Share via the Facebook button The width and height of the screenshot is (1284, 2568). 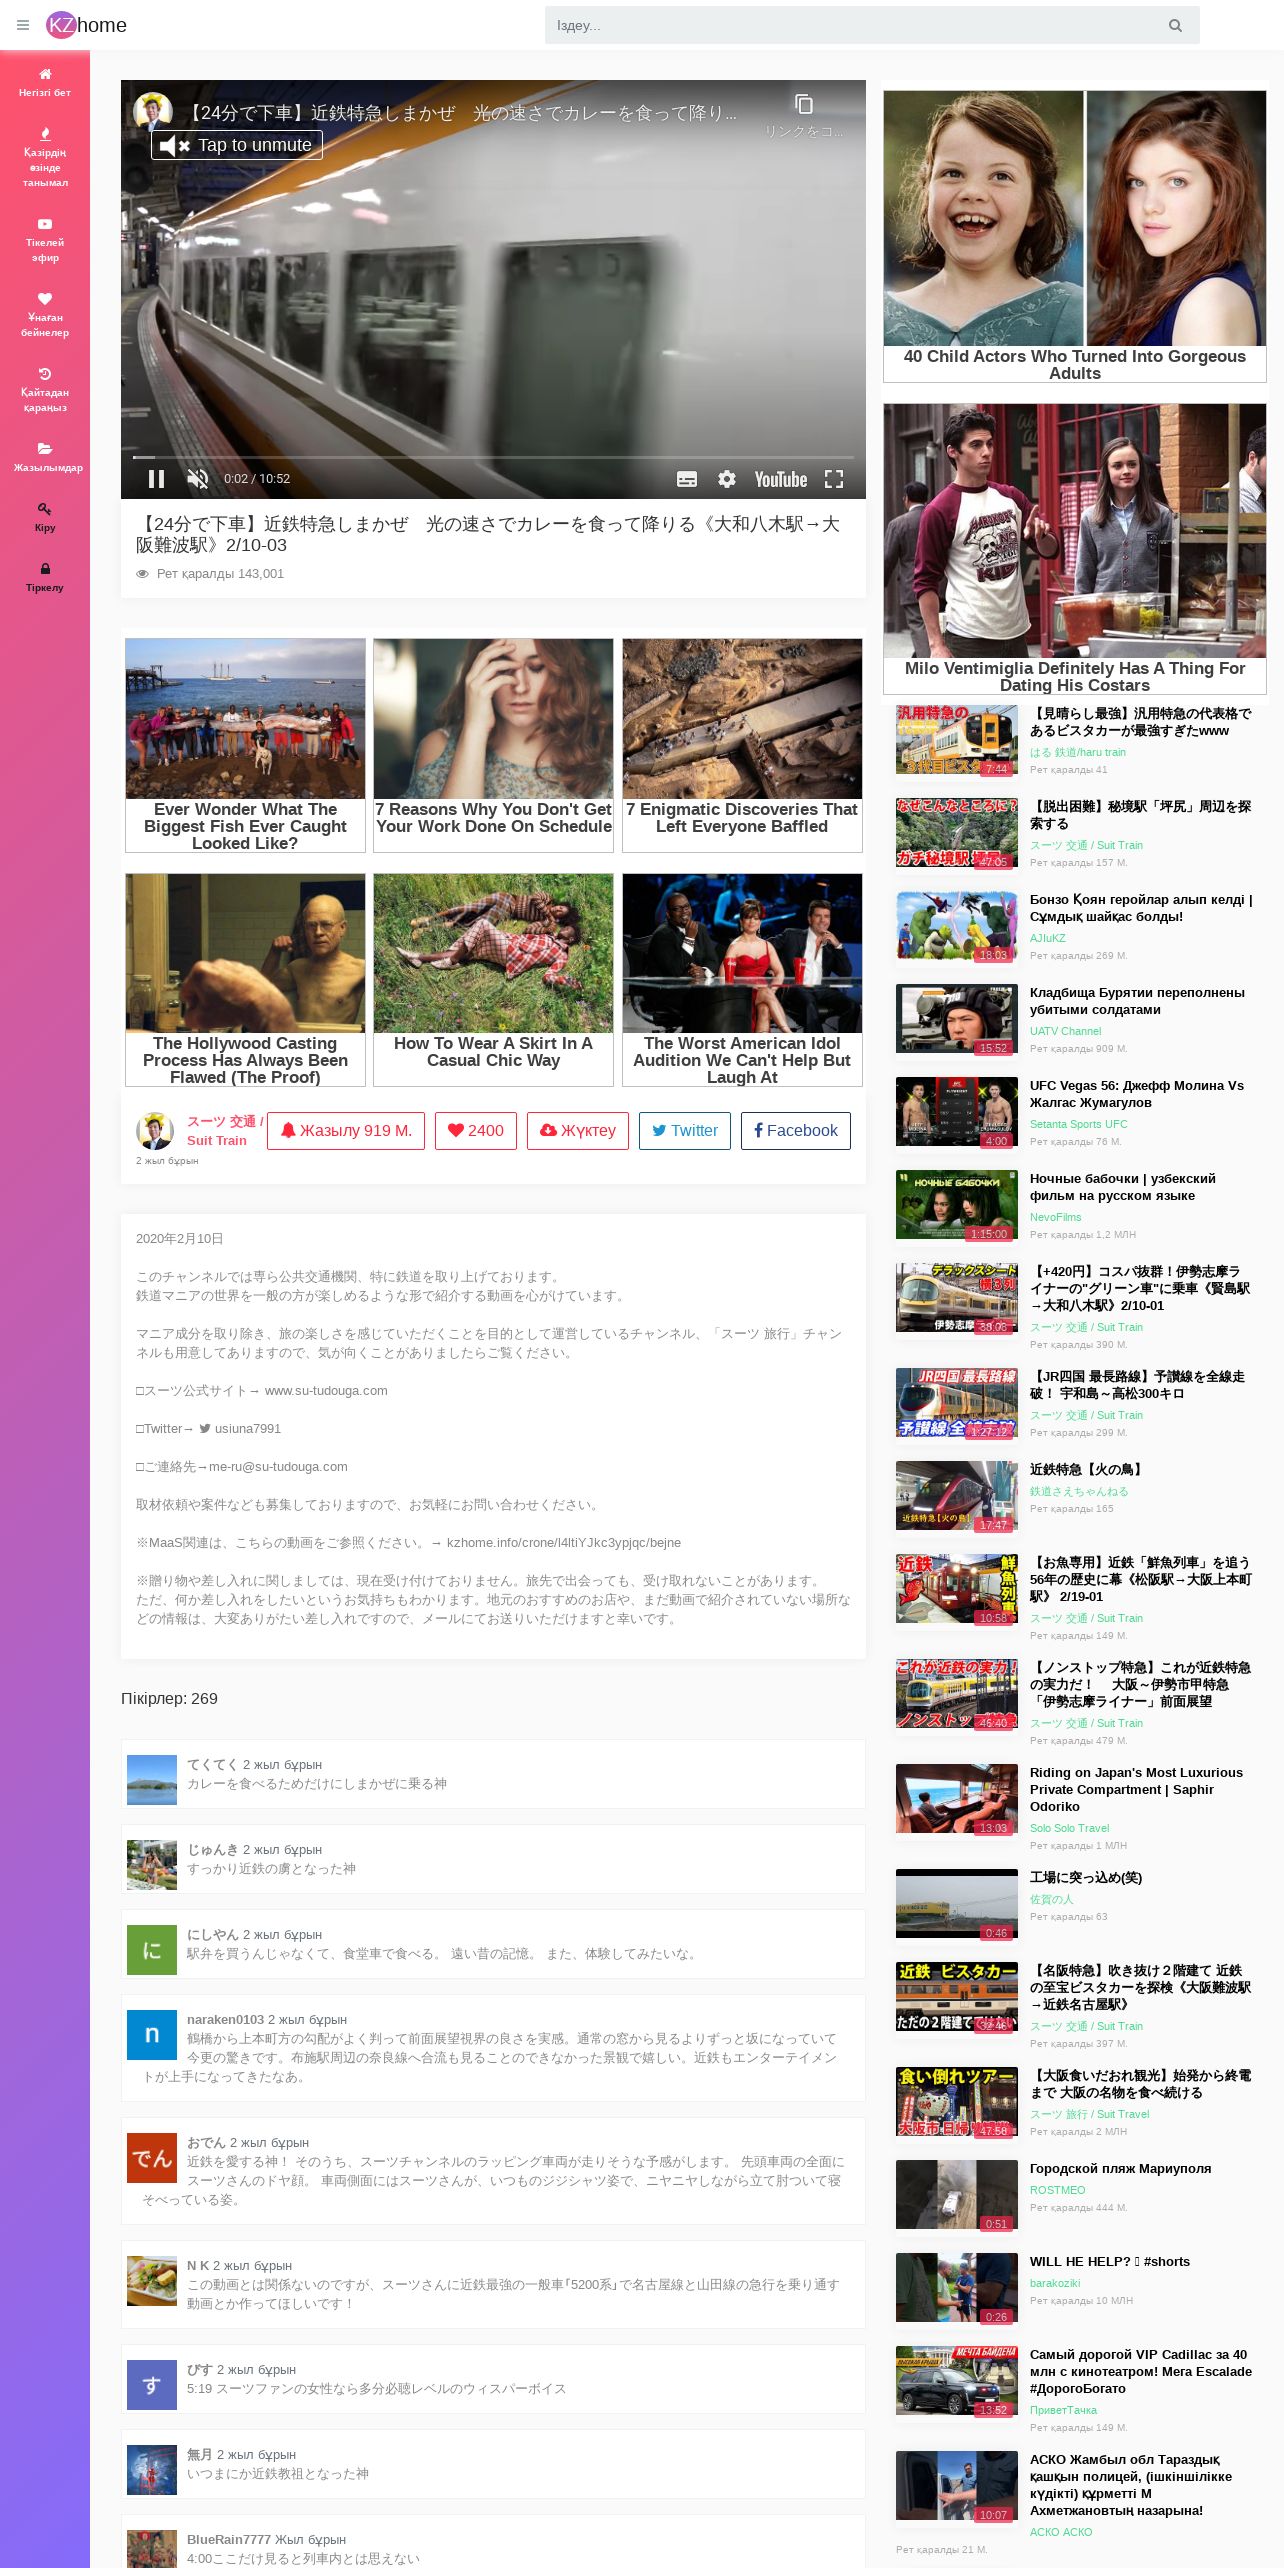(796, 1131)
